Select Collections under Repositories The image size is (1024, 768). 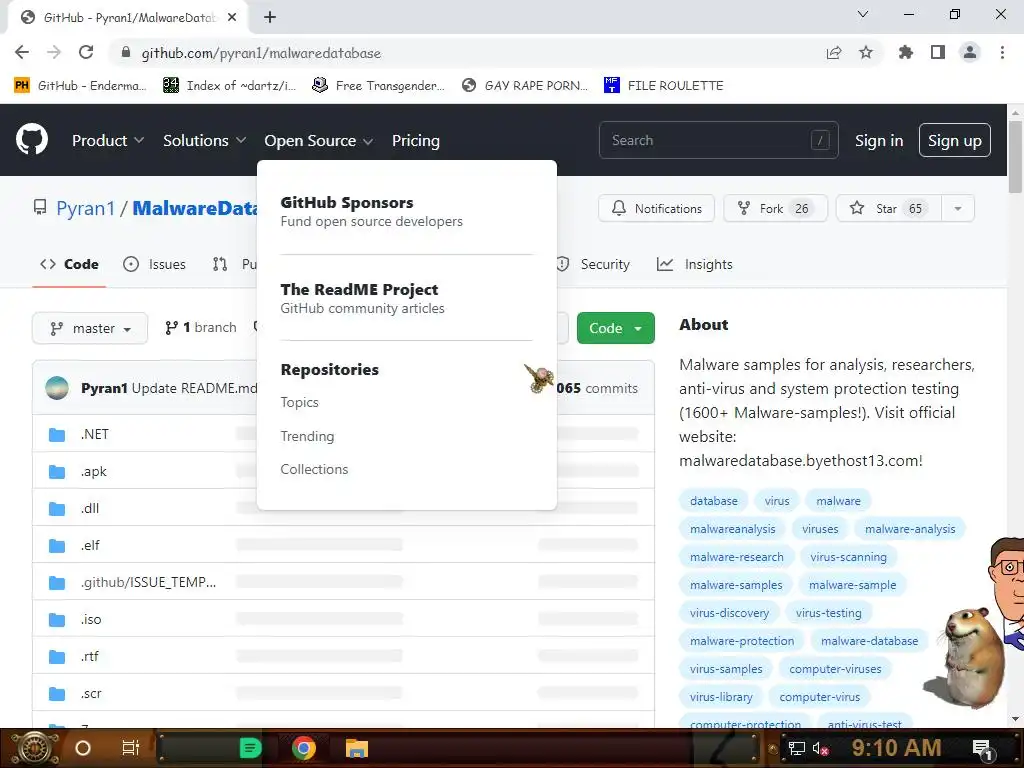pyautogui.click(x=314, y=469)
